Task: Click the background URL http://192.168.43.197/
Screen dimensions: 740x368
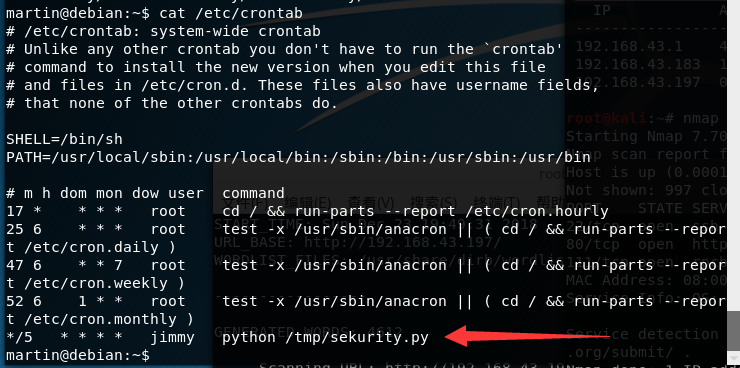Action: click(403, 243)
